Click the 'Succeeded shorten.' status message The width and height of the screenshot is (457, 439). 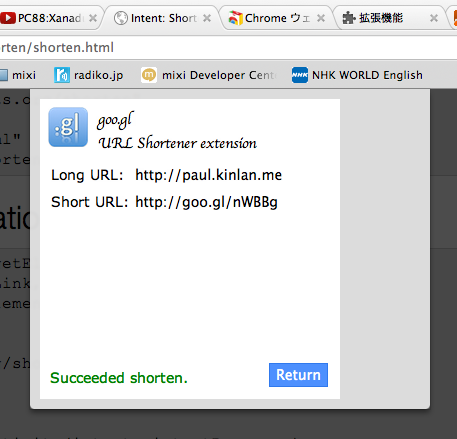pyautogui.click(x=119, y=378)
